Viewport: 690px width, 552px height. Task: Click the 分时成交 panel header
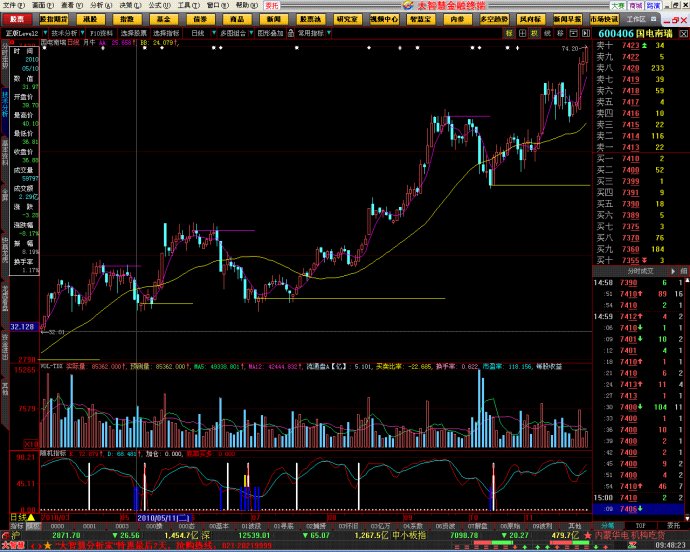pyautogui.click(x=640, y=271)
